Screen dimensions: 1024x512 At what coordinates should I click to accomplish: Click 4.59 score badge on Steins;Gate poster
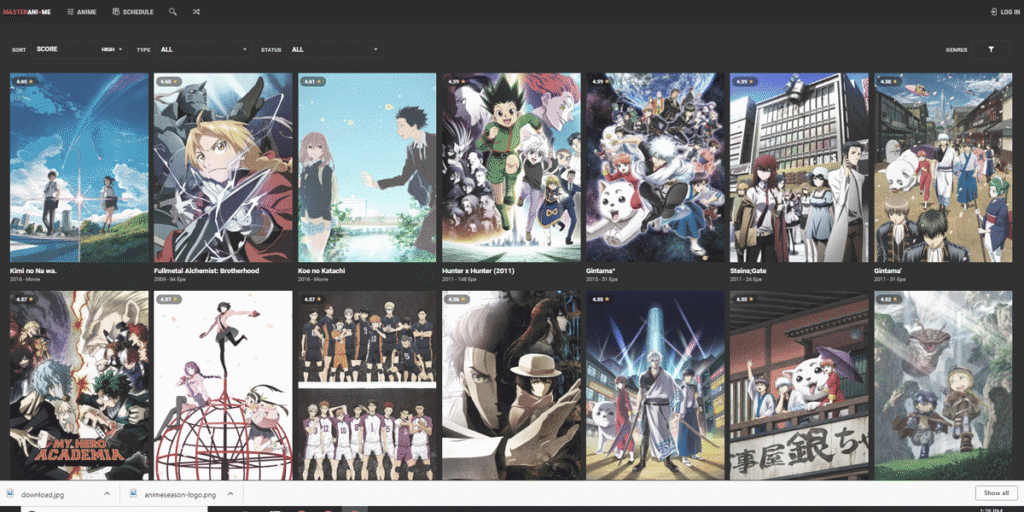[744, 82]
